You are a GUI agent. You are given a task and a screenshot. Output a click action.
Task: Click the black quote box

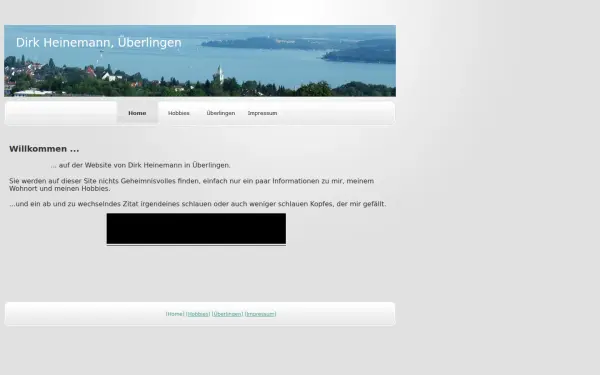[196, 229]
